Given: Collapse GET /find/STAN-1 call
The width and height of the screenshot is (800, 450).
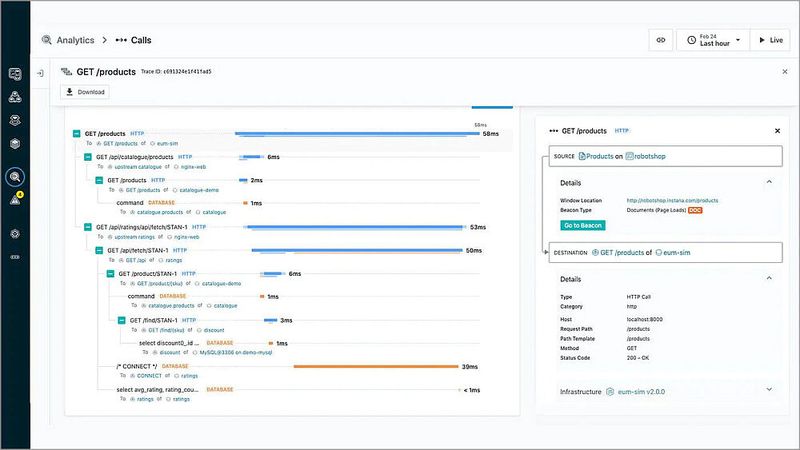Looking at the screenshot, I should pyautogui.click(x=121, y=320).
